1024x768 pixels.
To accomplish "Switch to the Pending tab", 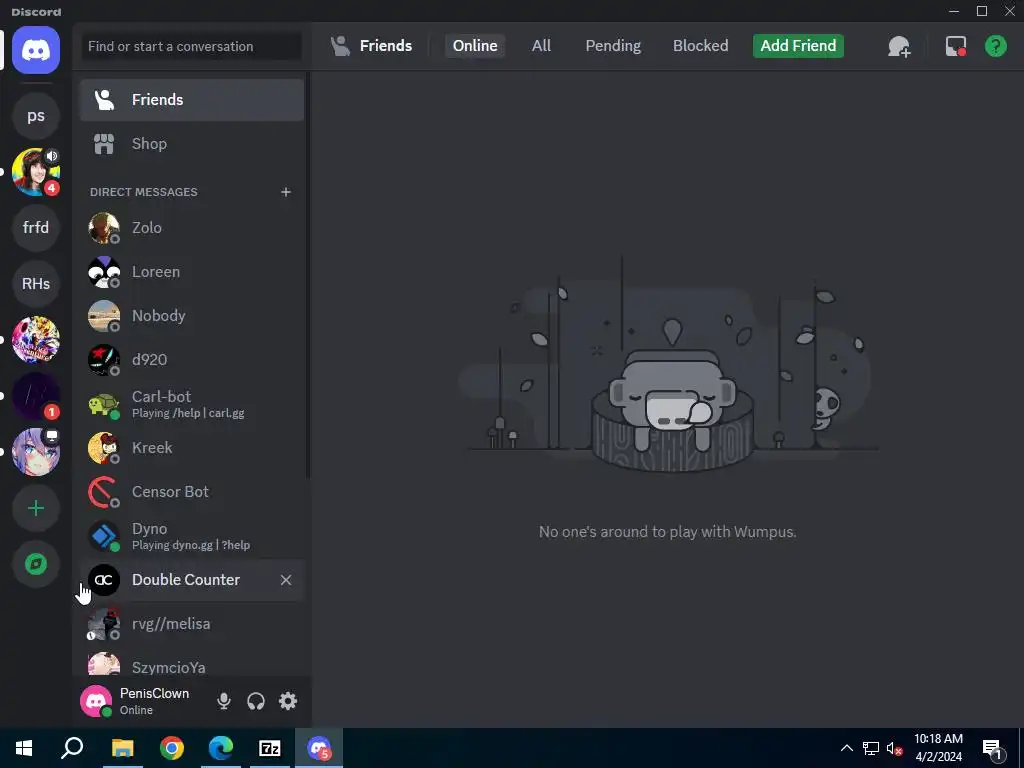I will point(613,46).
